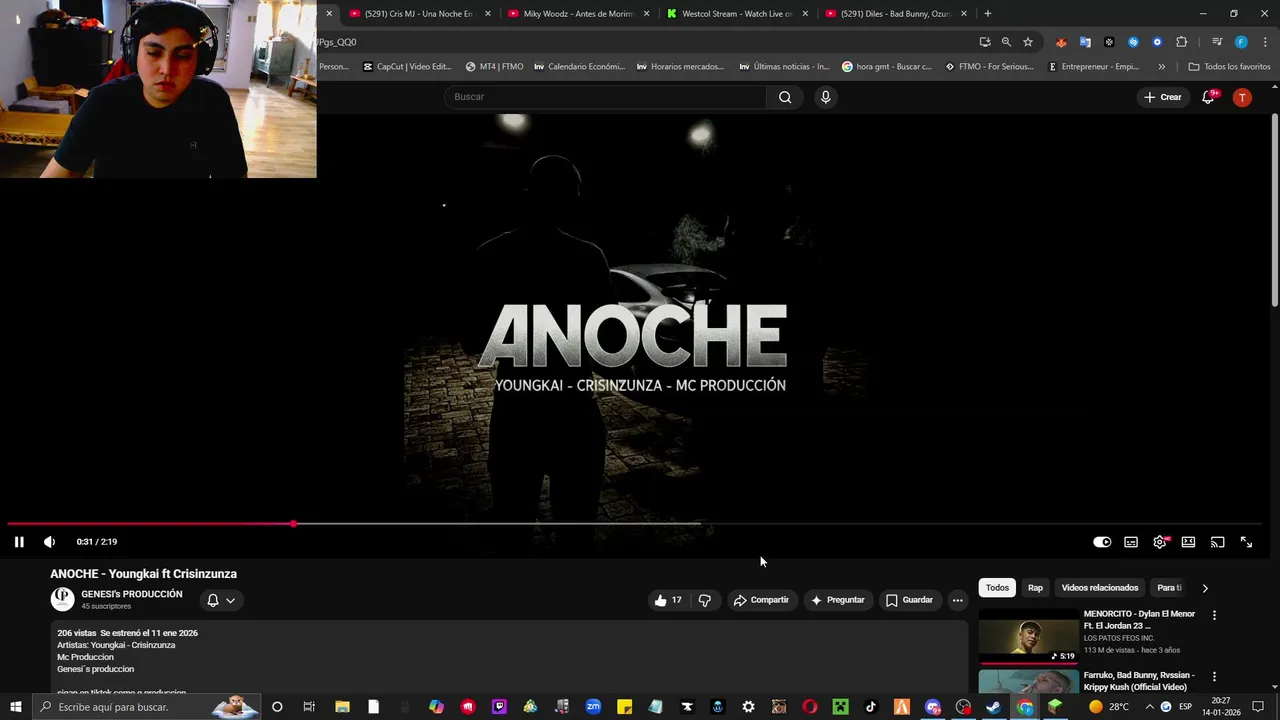1280x720 pixels.
Task: Open the media controls music icon
Action: pyautogui.click(x=1217, y=42)
